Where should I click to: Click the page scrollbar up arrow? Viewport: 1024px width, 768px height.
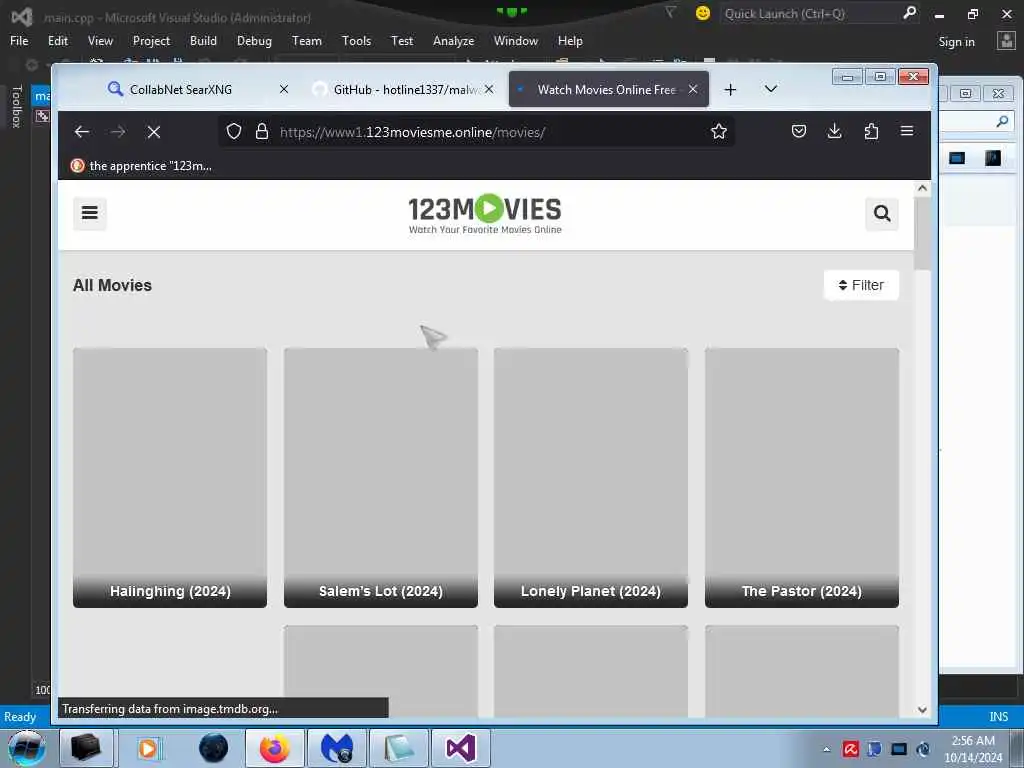(x=922, y=188)
